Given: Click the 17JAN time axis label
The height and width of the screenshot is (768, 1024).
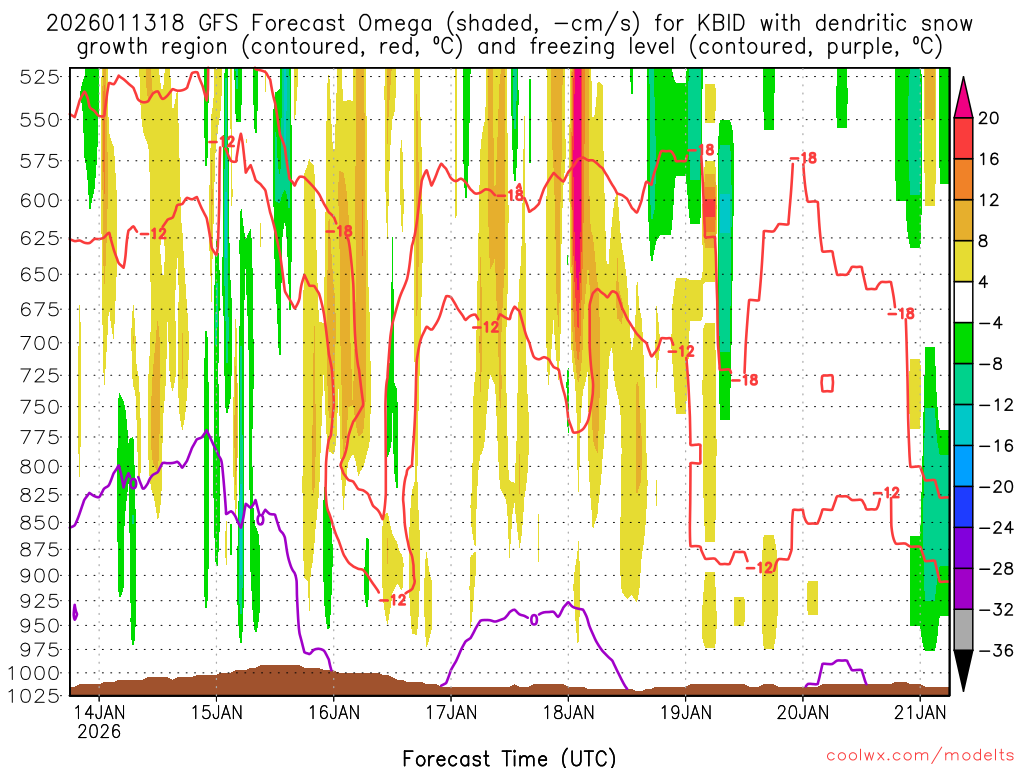Looking at the screenshot, I should [x=451, y=711].
